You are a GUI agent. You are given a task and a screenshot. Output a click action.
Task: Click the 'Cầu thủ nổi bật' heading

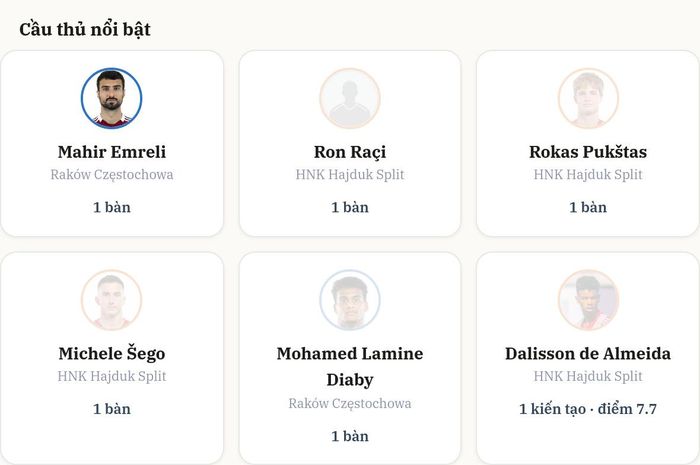click(x=85, y=29)
